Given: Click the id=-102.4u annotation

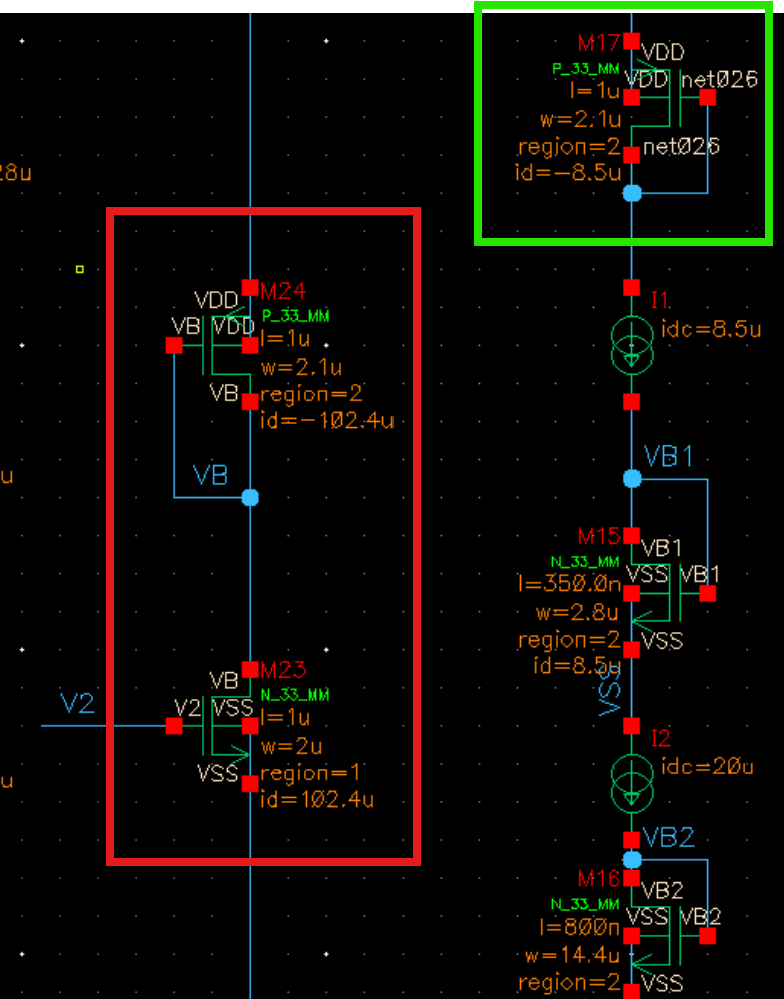Looking at the screenshot, I should point(327,421).
